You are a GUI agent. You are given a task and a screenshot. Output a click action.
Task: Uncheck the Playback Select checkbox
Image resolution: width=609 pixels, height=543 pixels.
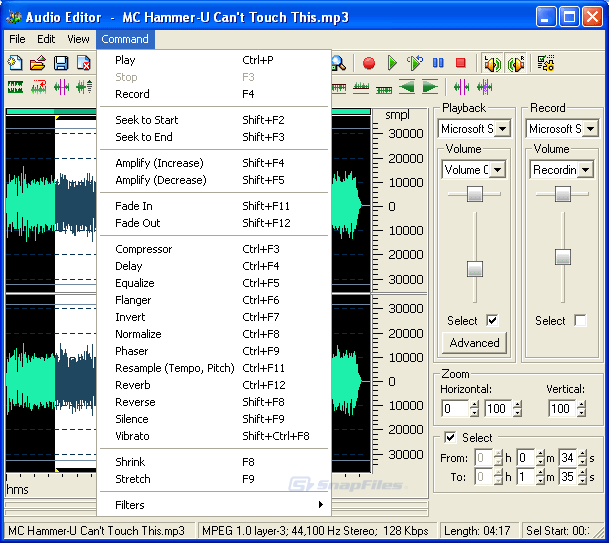[x=492, y=321]
